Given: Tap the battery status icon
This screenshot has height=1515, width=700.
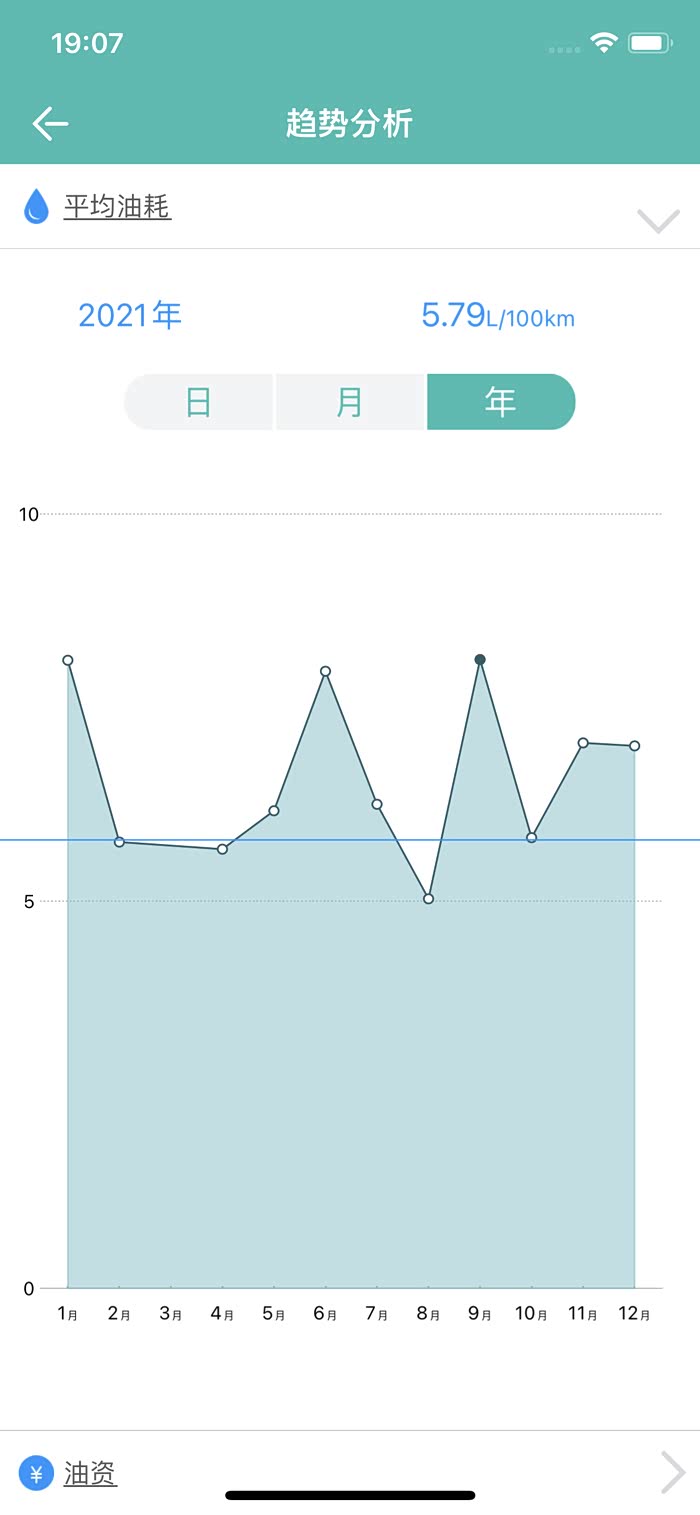Looking at the screenshot, I should [649, 43].
